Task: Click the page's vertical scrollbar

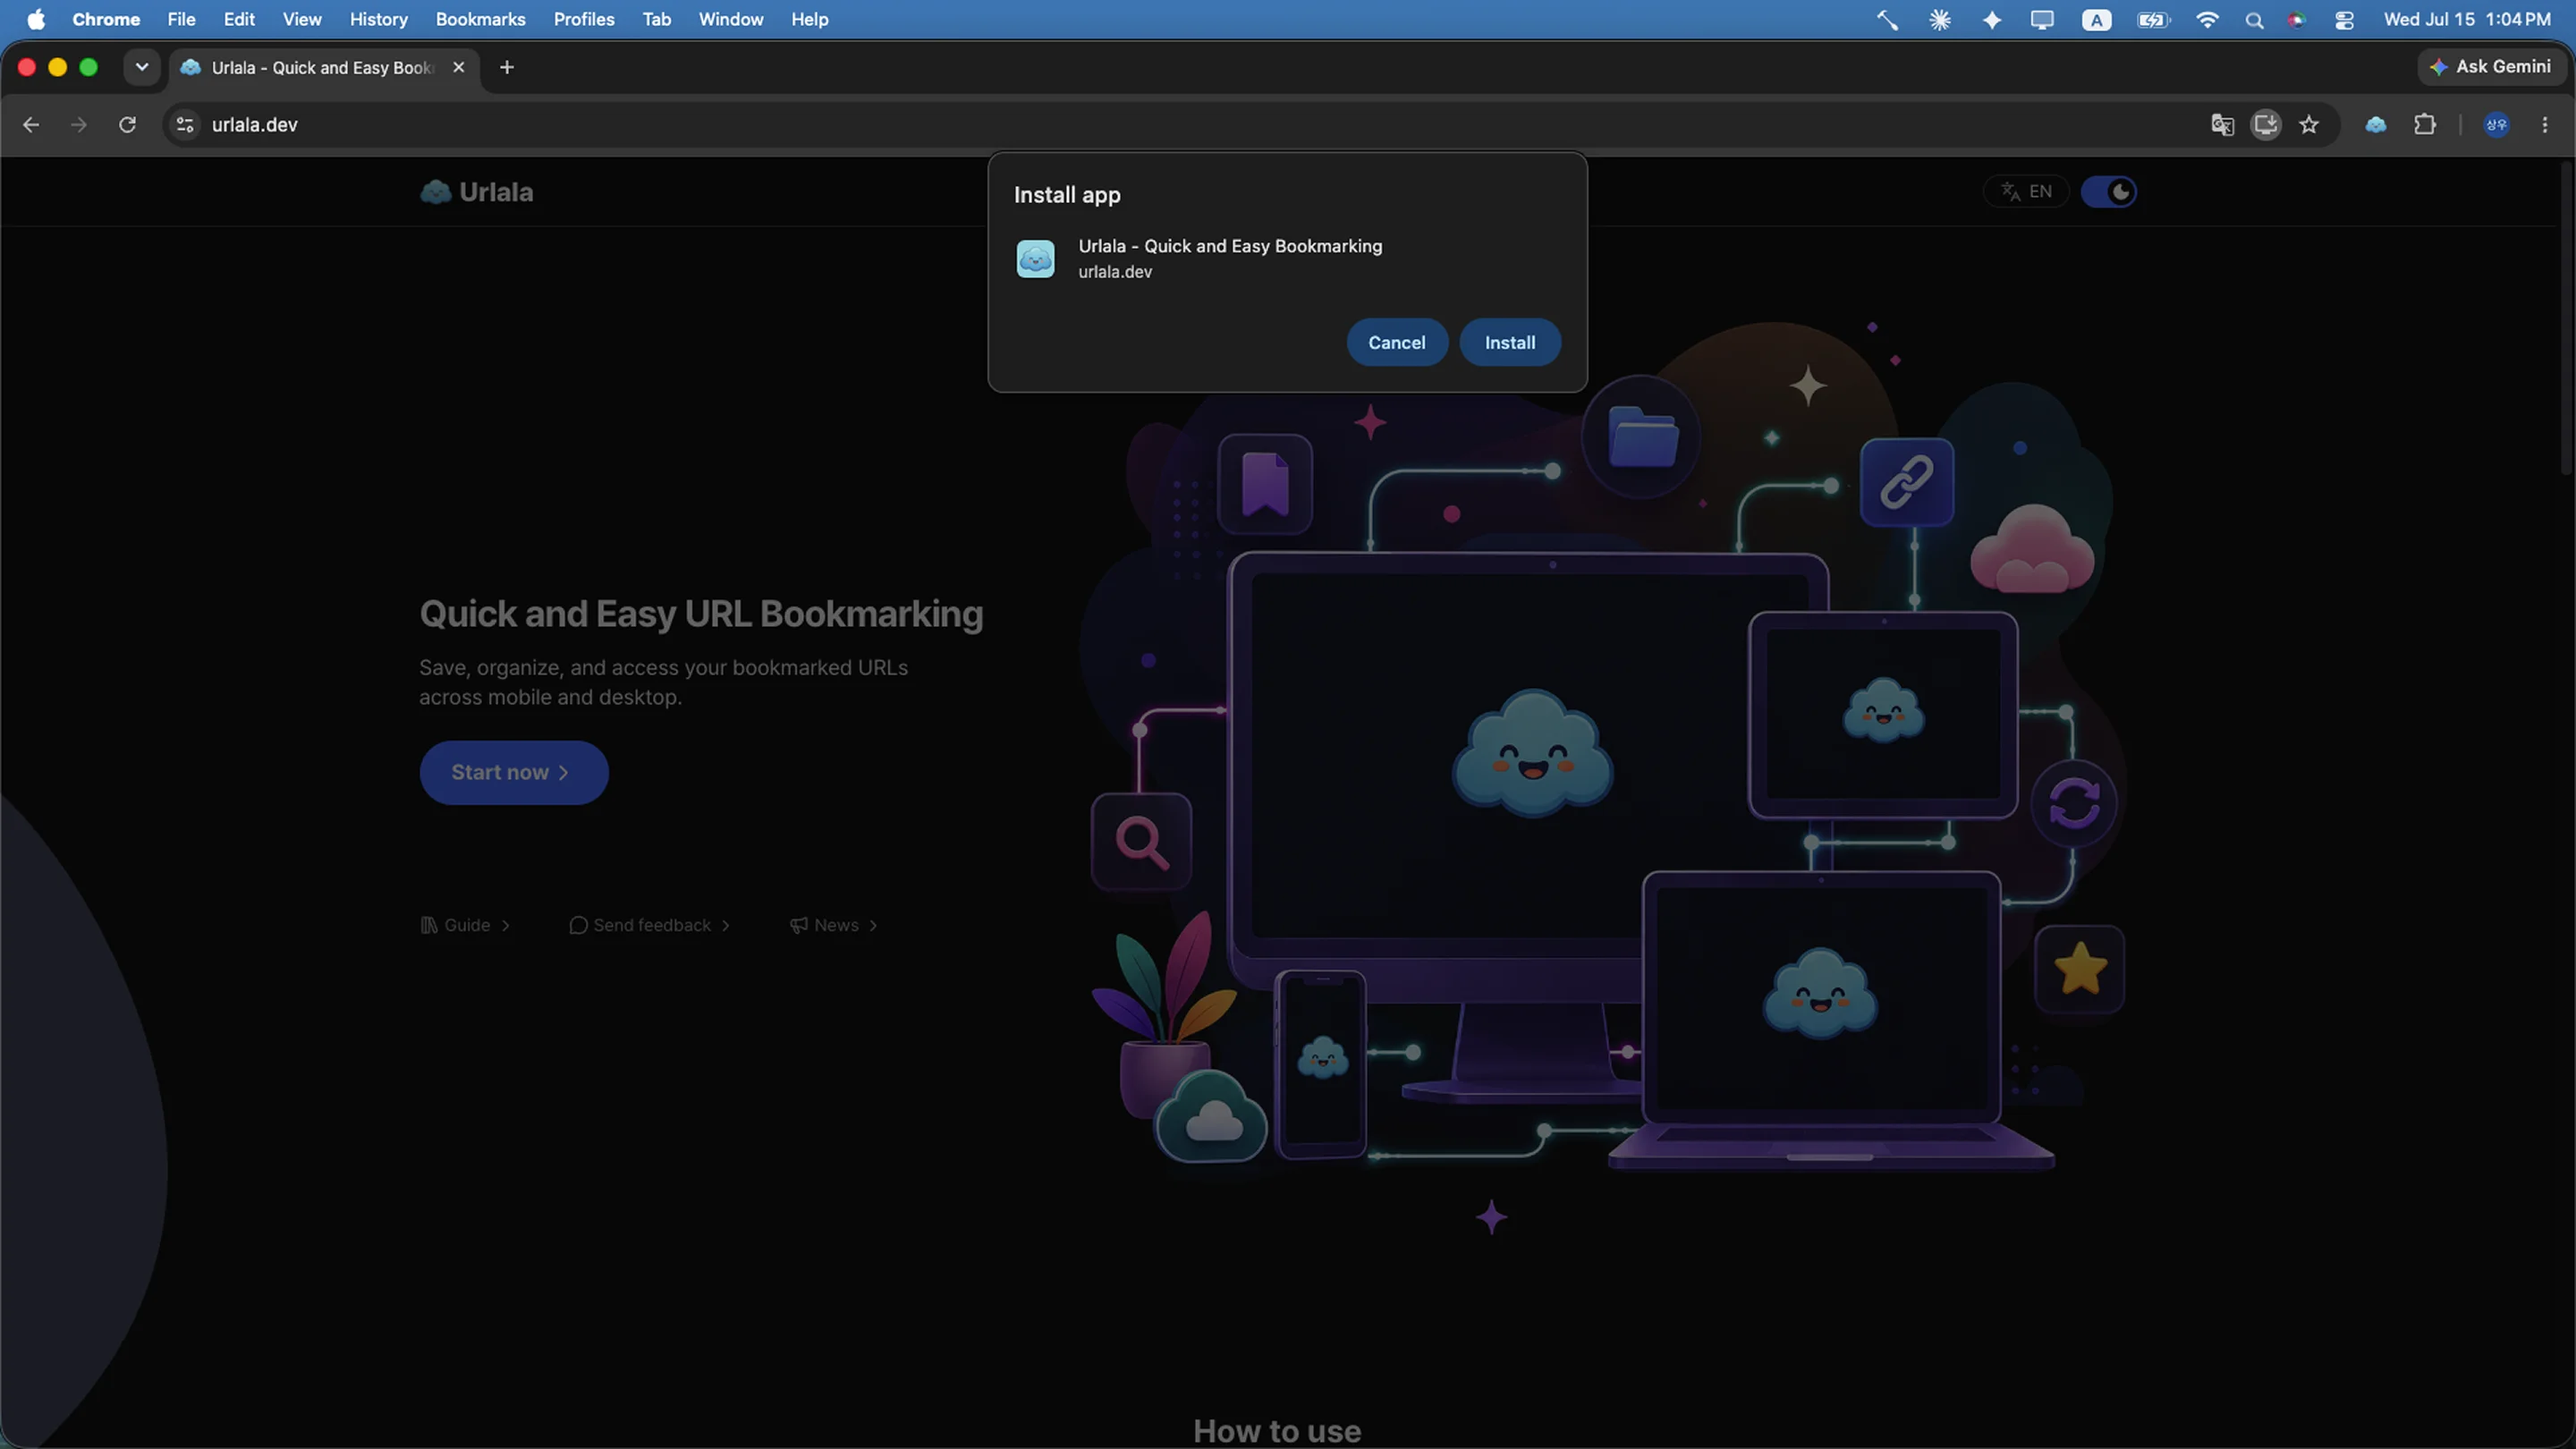Action: [2568, 318]
